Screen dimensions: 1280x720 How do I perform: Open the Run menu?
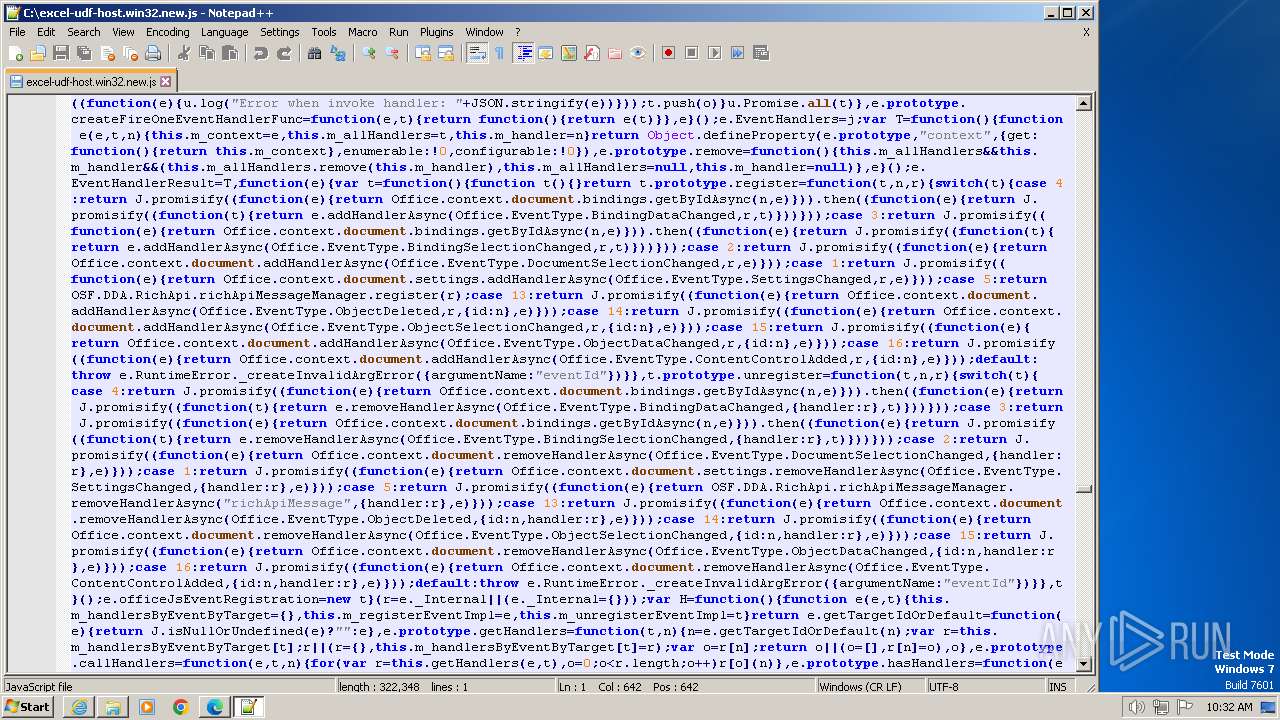(398, 32)
